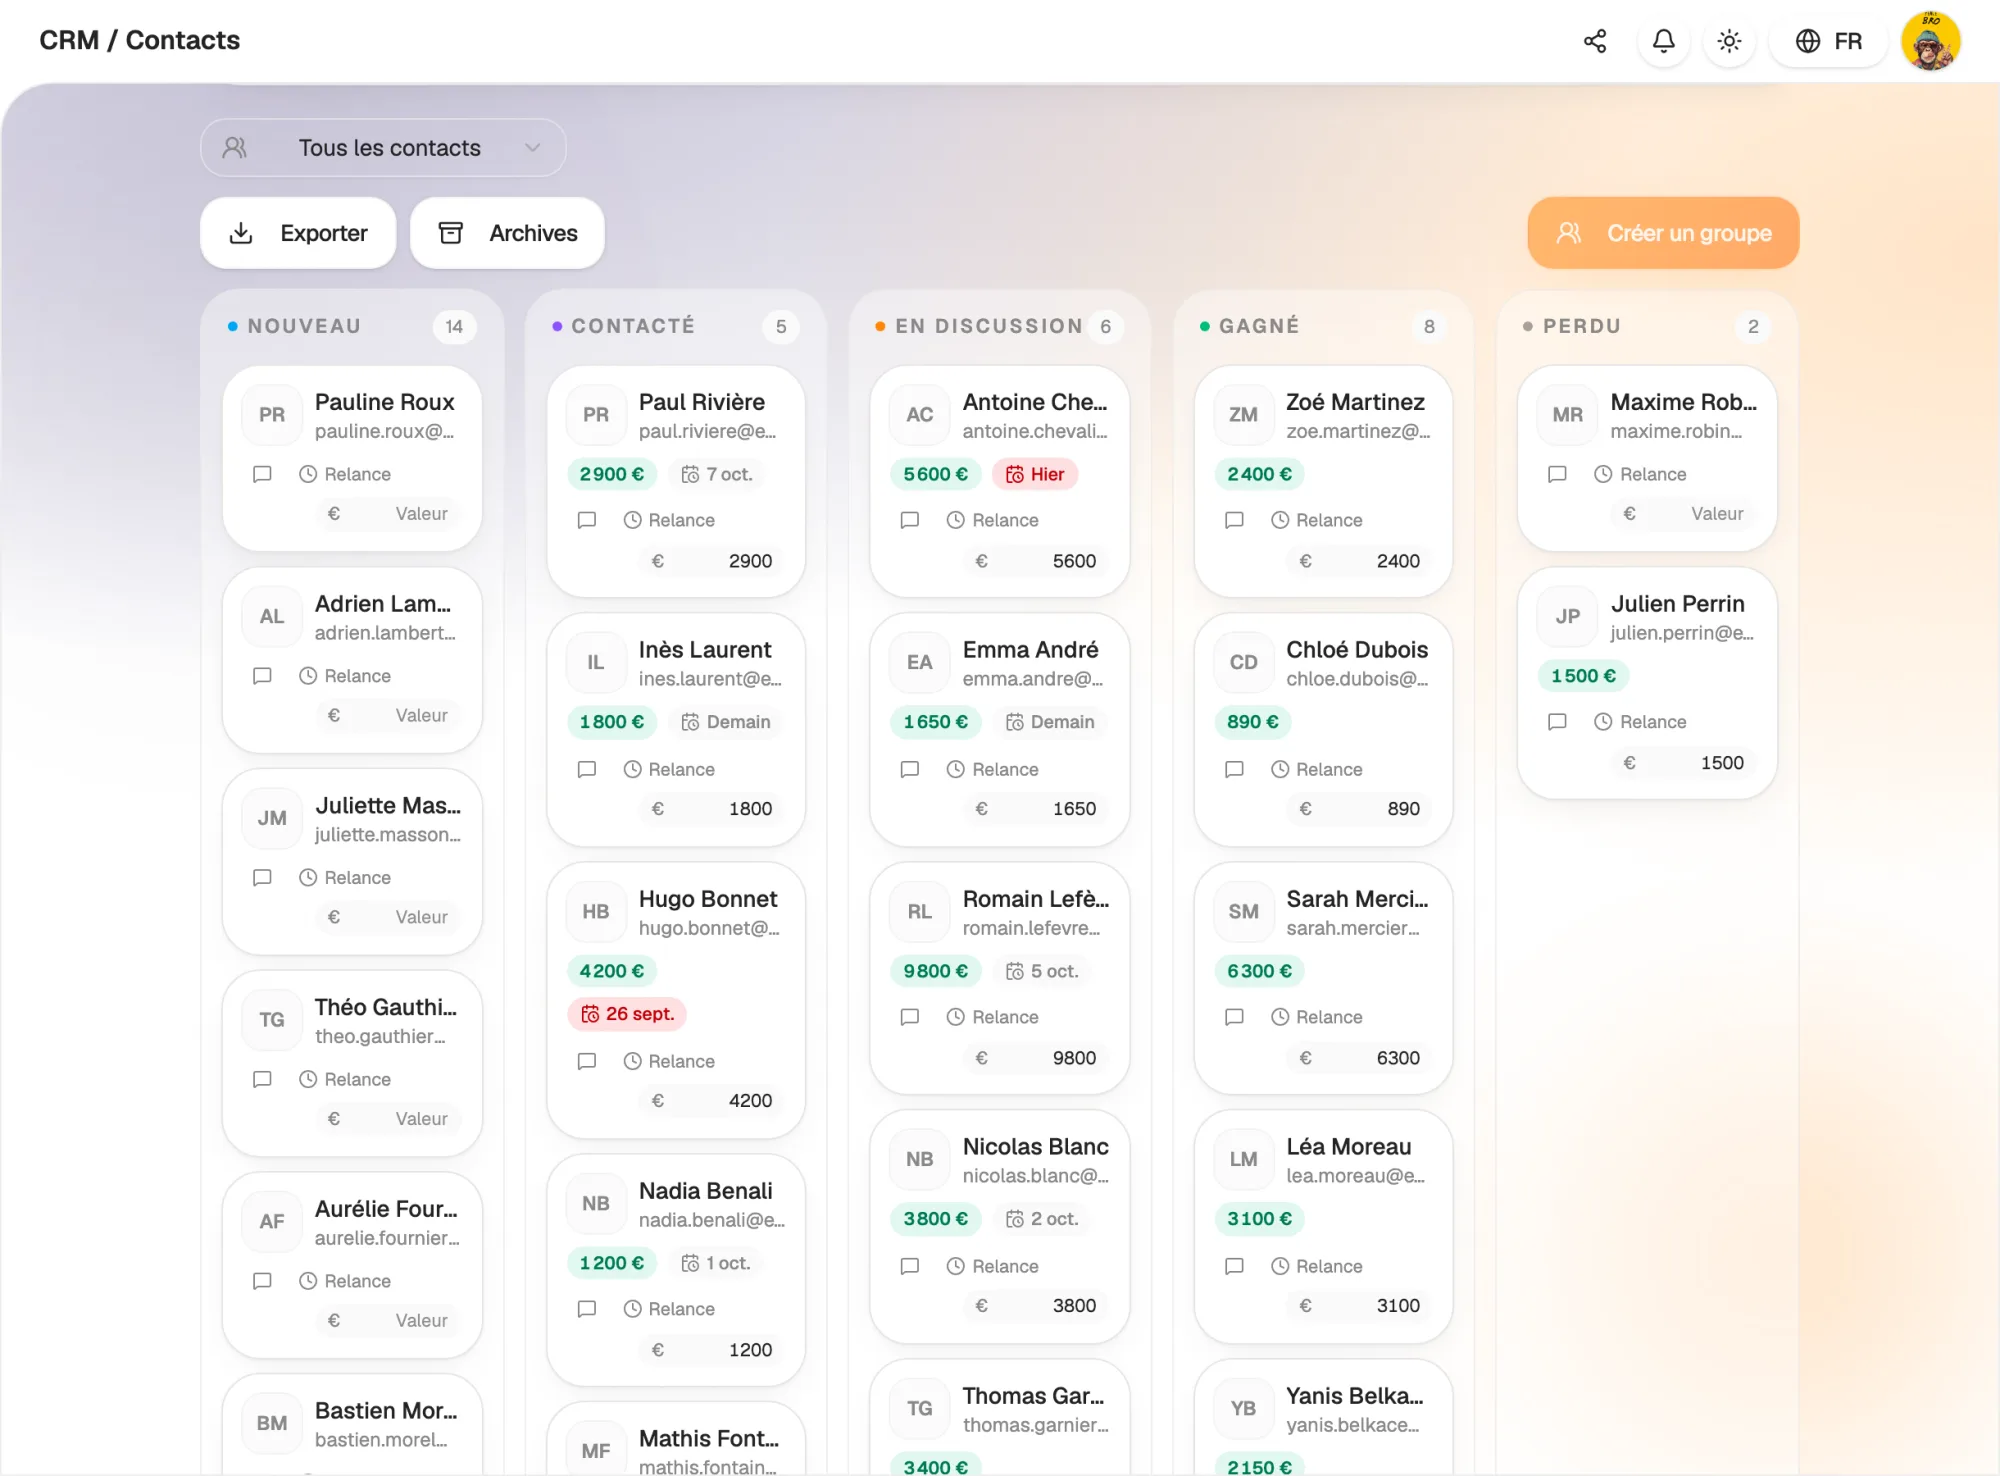
Task: Click Demain date badge on Emma André
Action: point(1050,722)
